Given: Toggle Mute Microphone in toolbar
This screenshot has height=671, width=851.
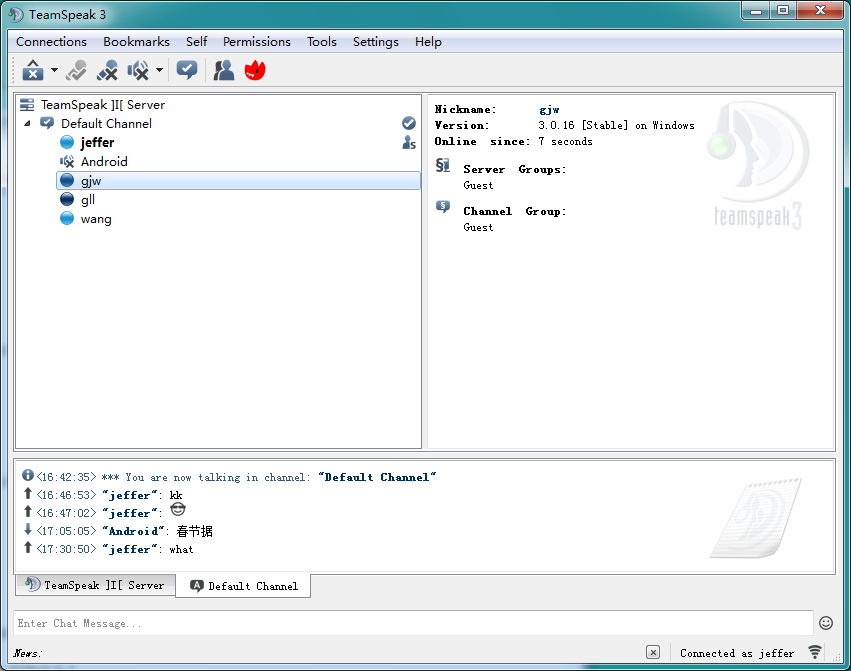Looking at the screenshot, I should [x=107, y=70].
